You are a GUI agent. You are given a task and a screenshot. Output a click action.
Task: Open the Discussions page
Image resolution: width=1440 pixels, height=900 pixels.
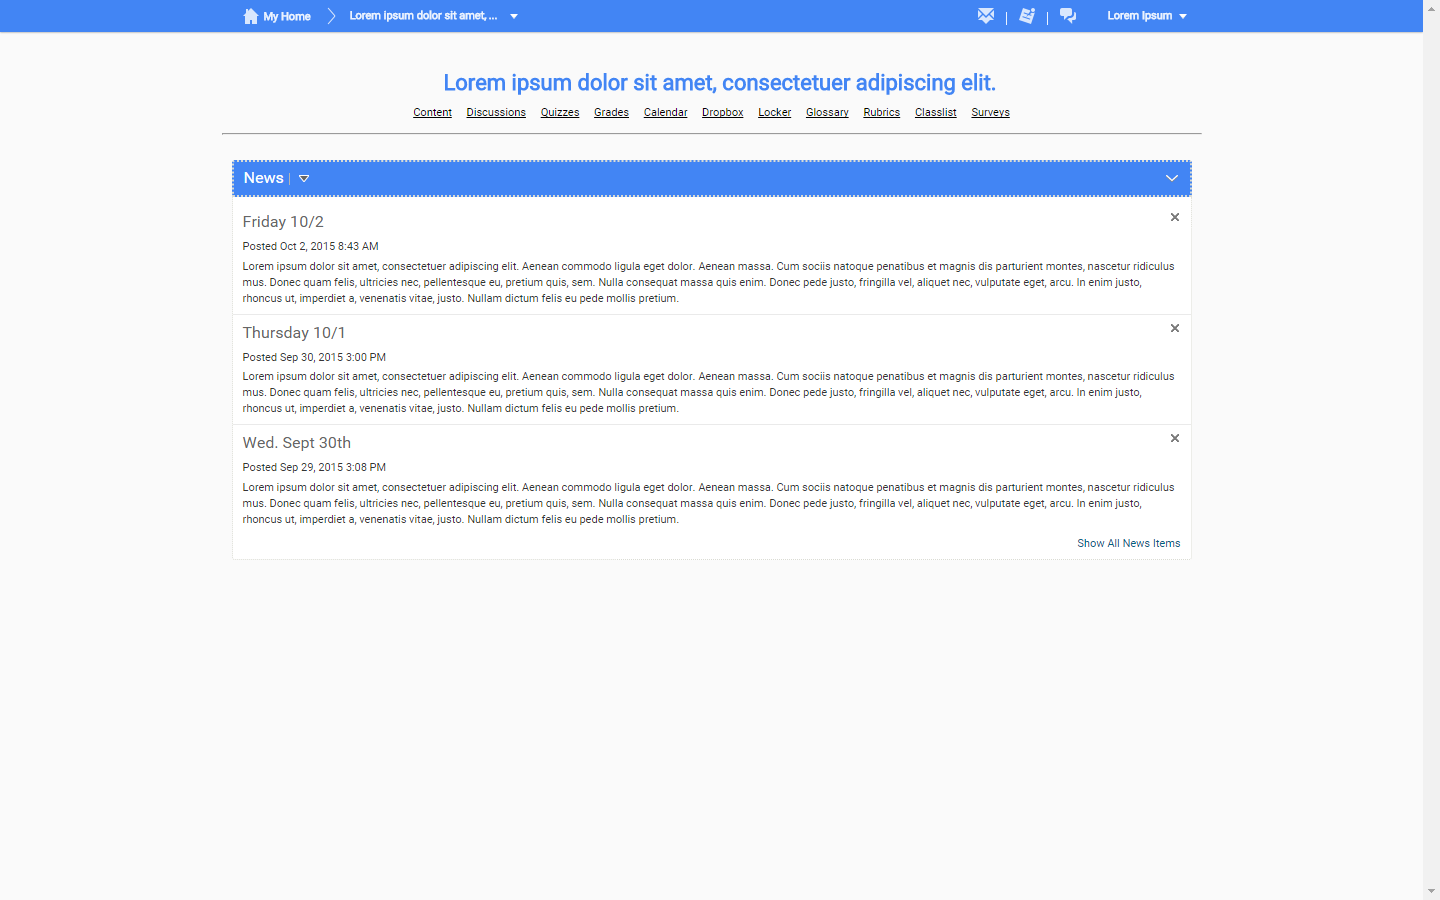496,112
